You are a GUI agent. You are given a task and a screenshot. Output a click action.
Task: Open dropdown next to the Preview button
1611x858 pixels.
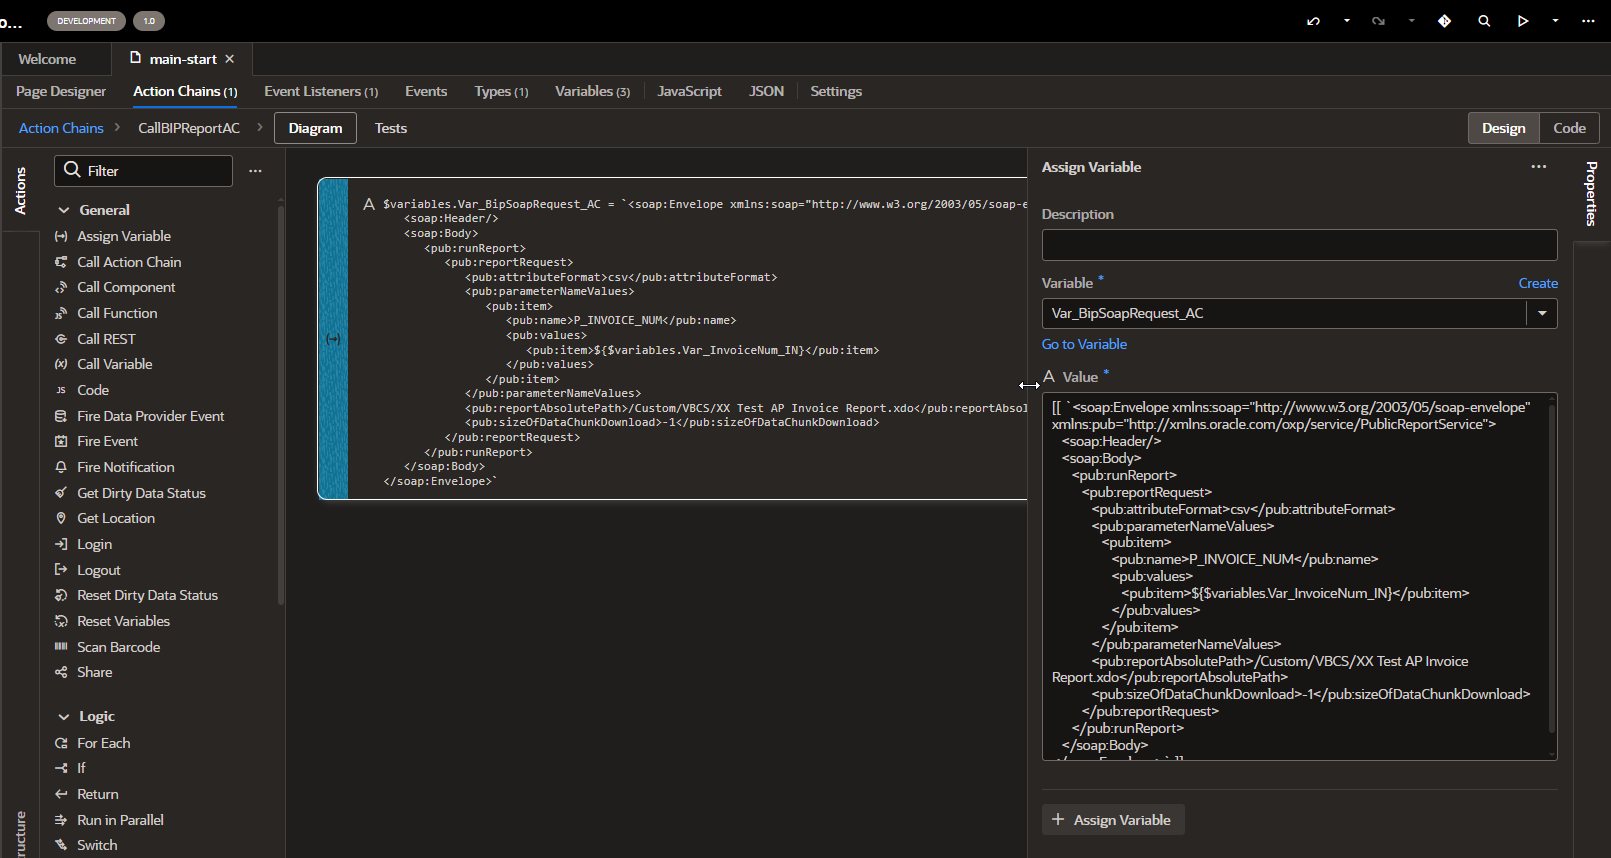(x=1555, y=21)
